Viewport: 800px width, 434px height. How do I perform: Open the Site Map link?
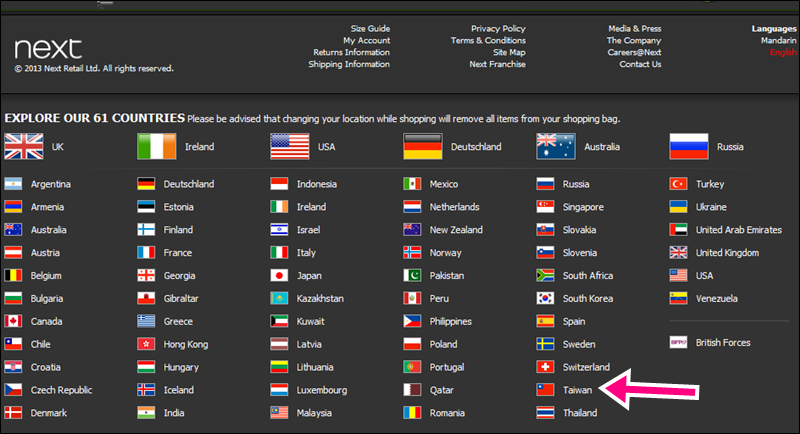tap(509, 52)
